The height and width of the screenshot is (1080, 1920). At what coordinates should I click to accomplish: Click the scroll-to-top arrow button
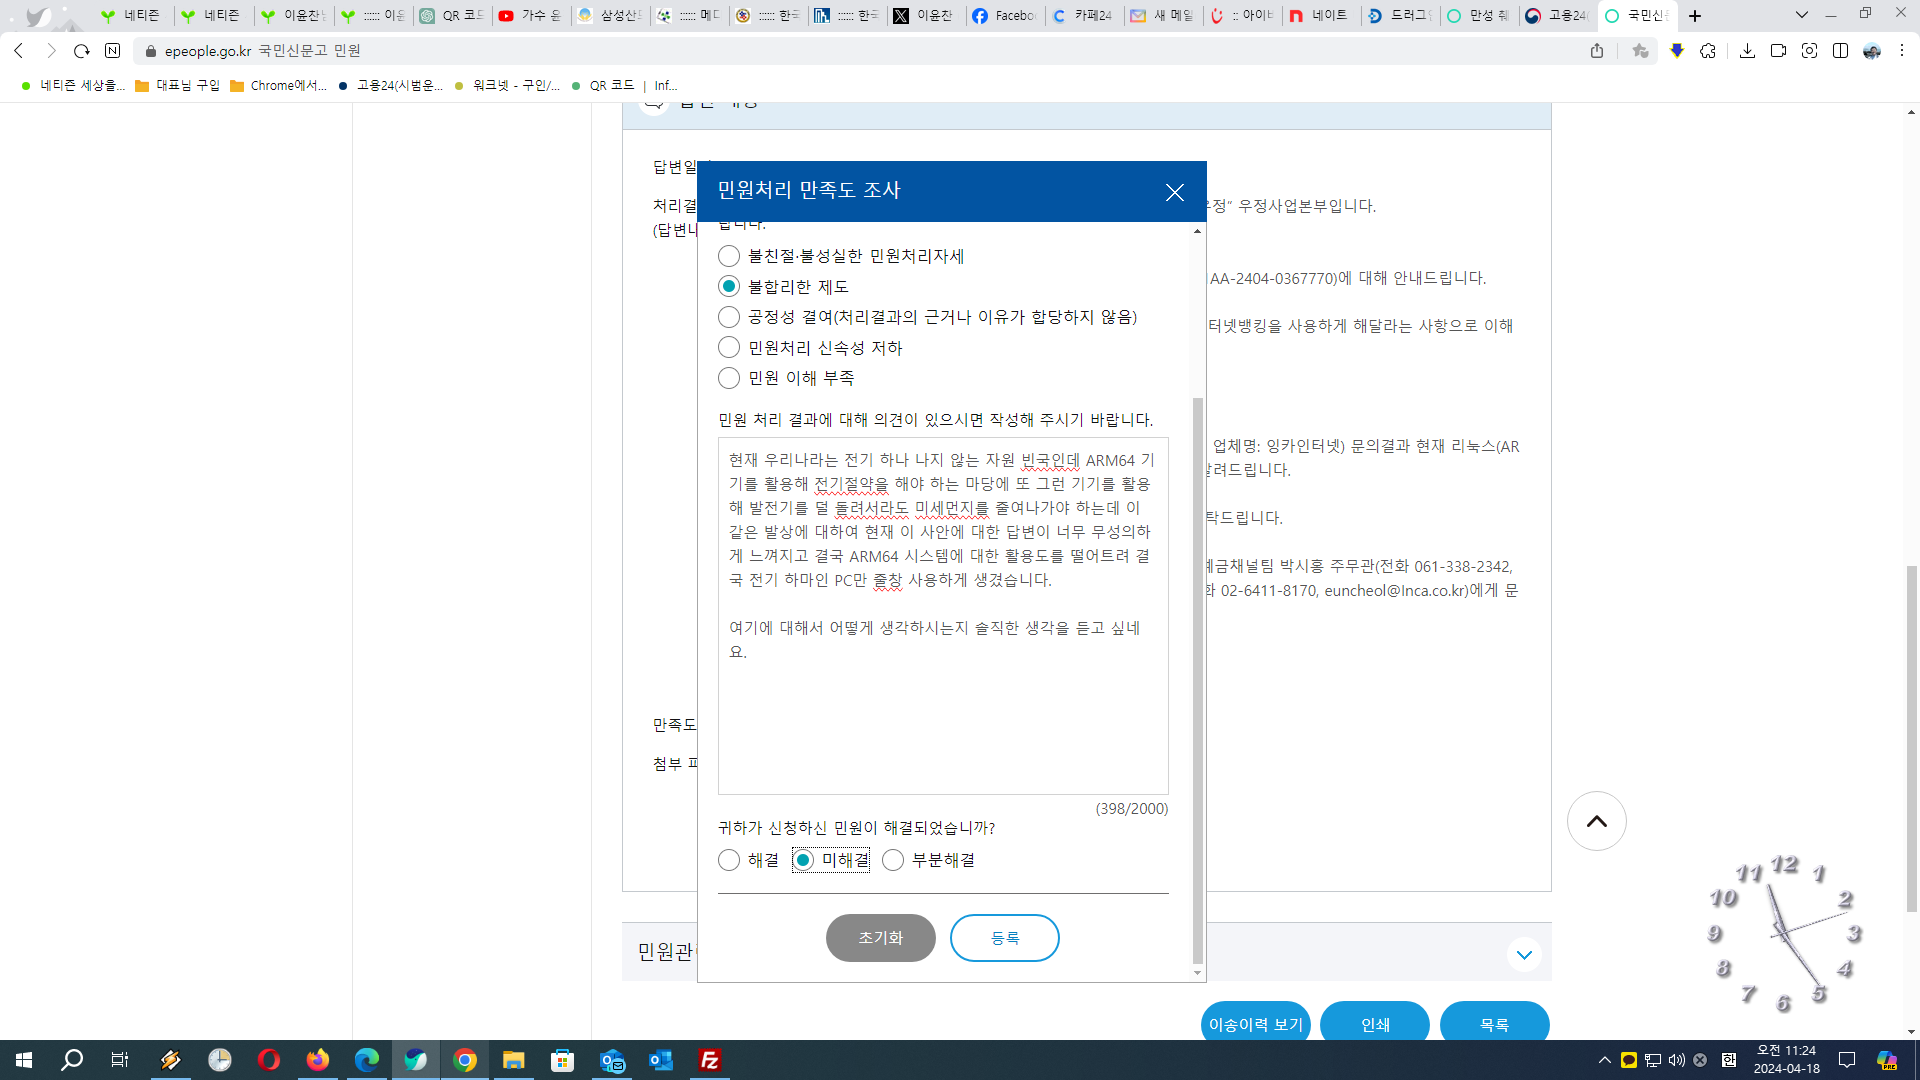[x=1597, y=821]
